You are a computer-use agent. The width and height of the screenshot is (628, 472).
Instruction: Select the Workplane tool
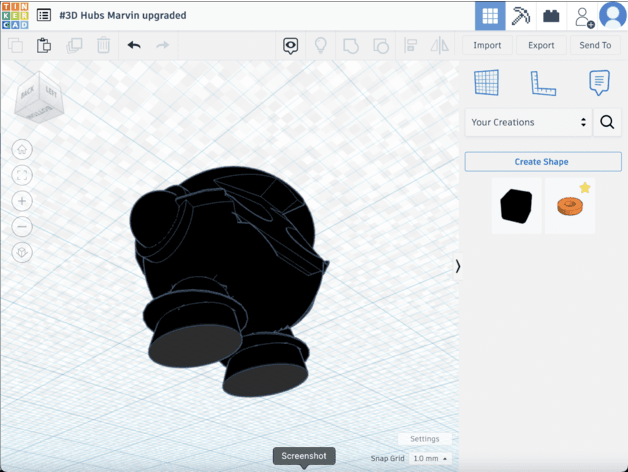coord(487,83)
